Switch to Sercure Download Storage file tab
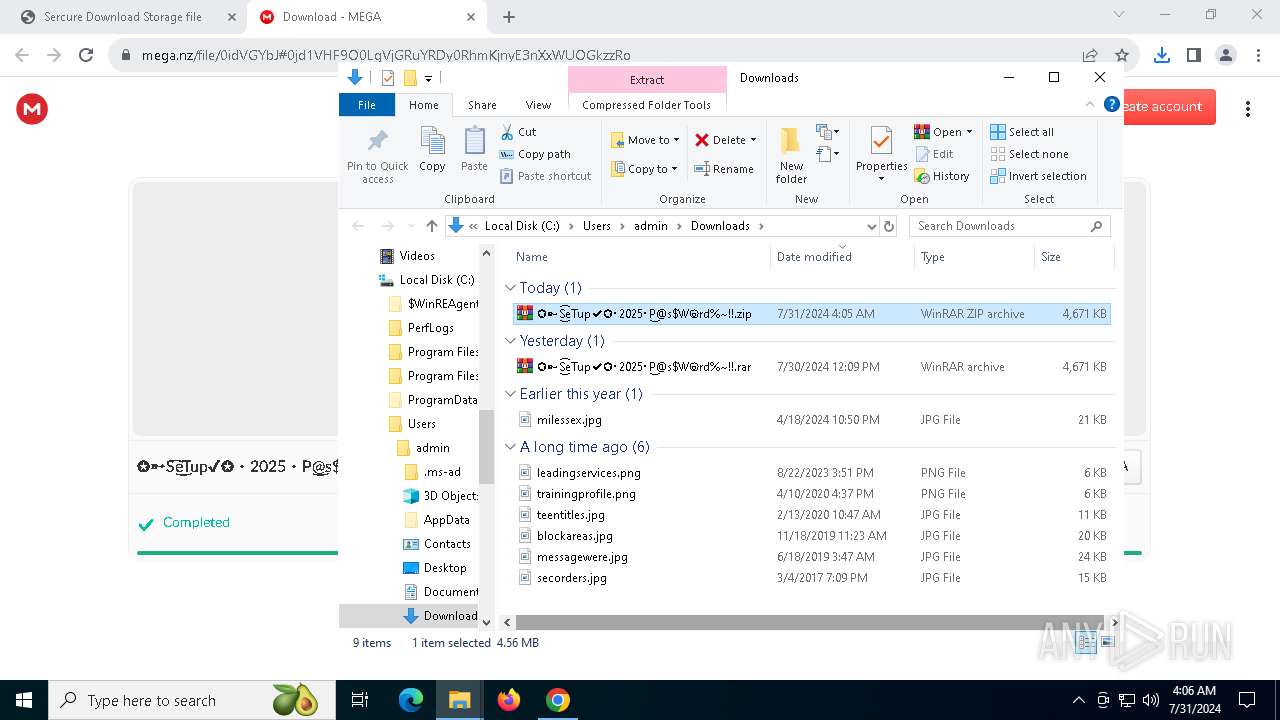The width and height of the screenshot is (1280, 720). [122, 17]
